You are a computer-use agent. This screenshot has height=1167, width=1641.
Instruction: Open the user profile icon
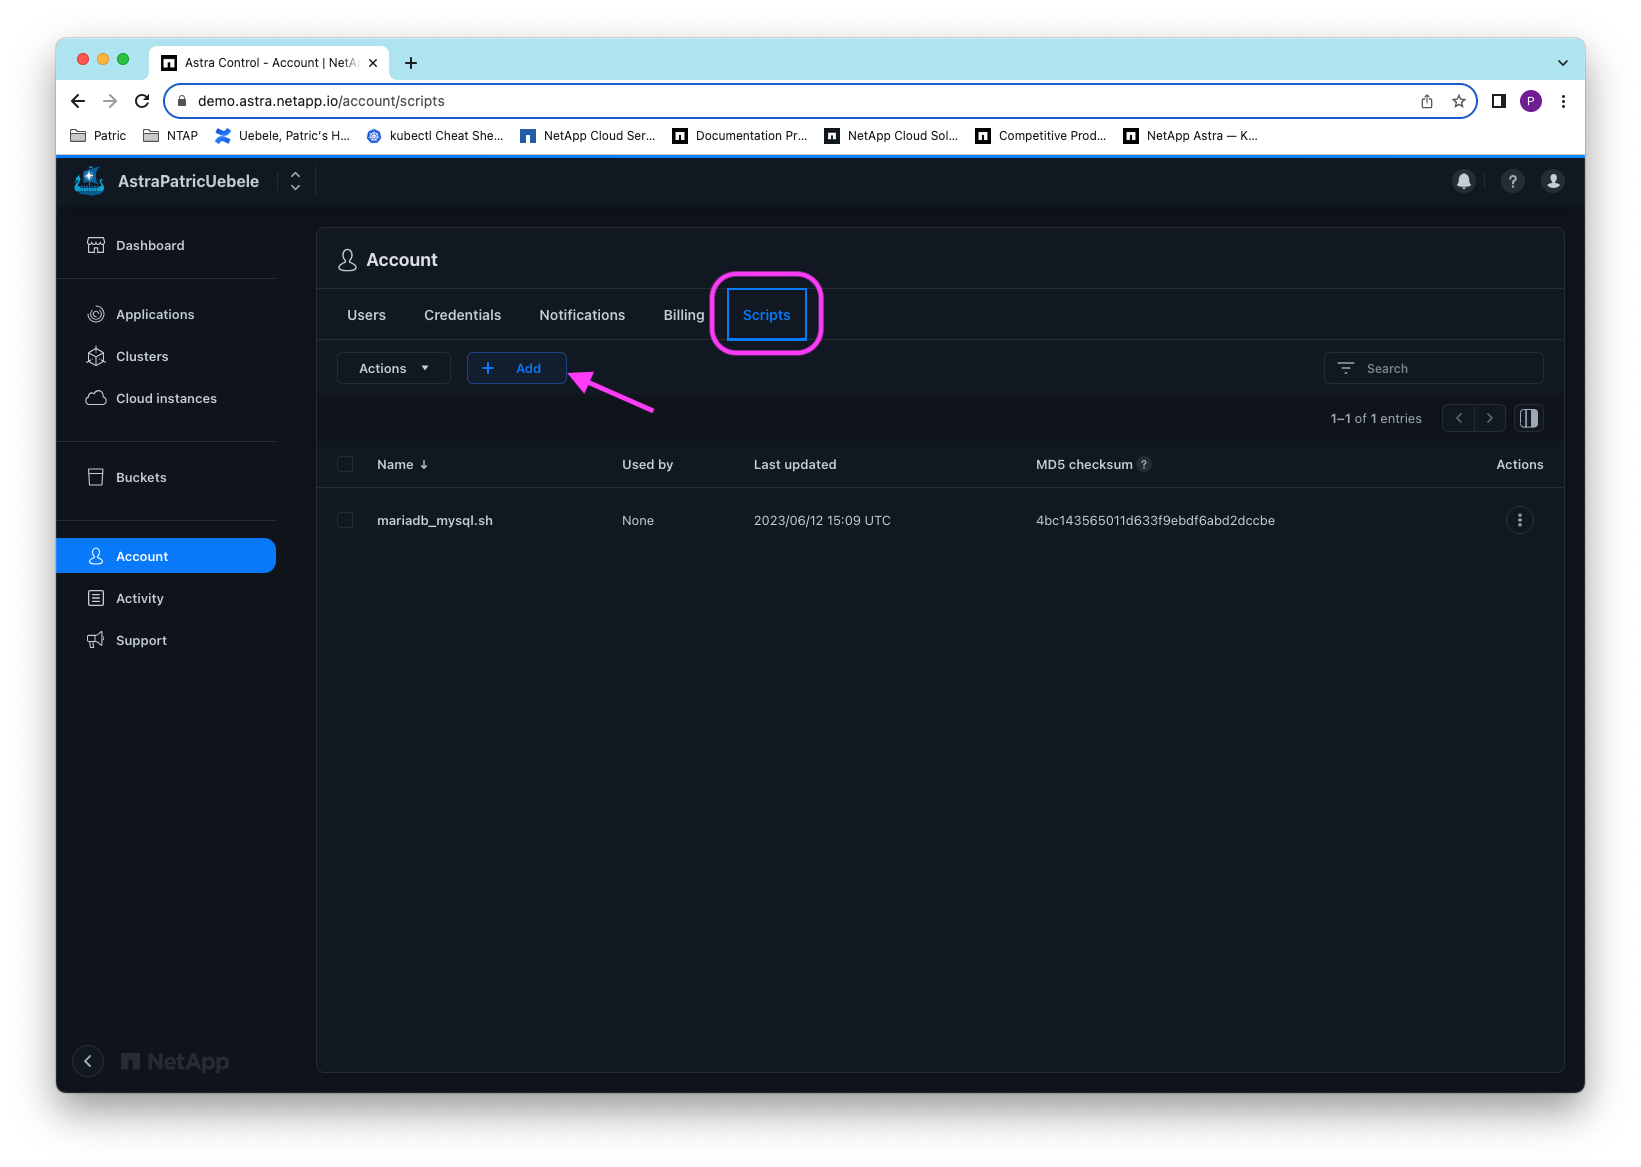(x=1552, y=181)
